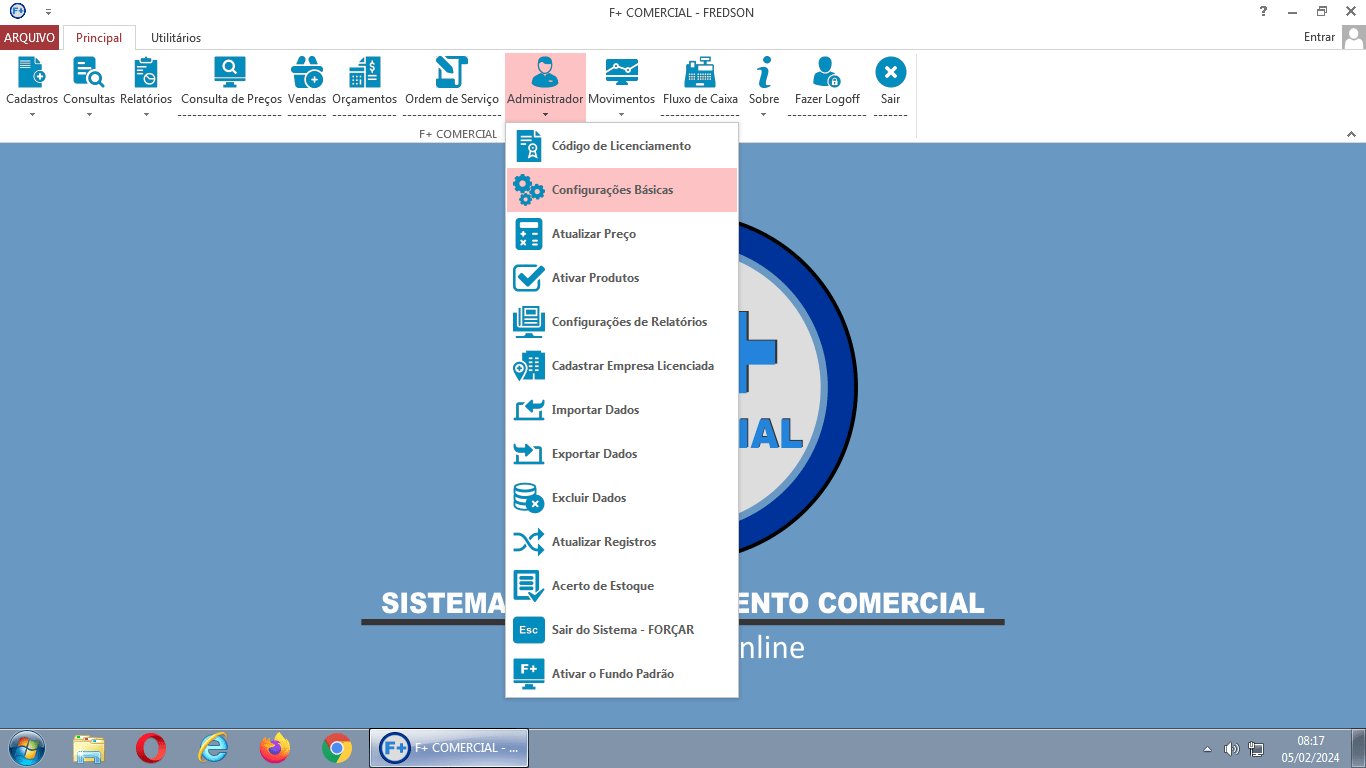Switch to the Principal tab

[99, 38]
